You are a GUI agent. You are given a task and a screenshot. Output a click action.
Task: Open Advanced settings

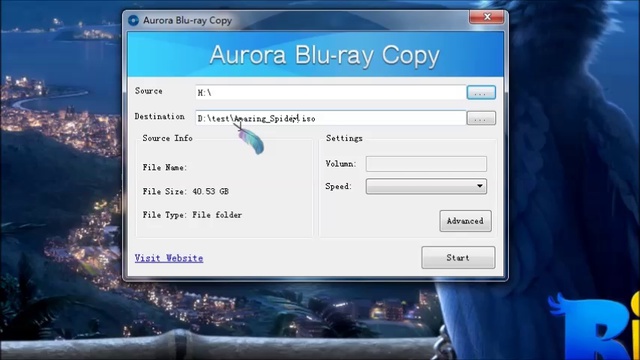click(x=465, y=221)
